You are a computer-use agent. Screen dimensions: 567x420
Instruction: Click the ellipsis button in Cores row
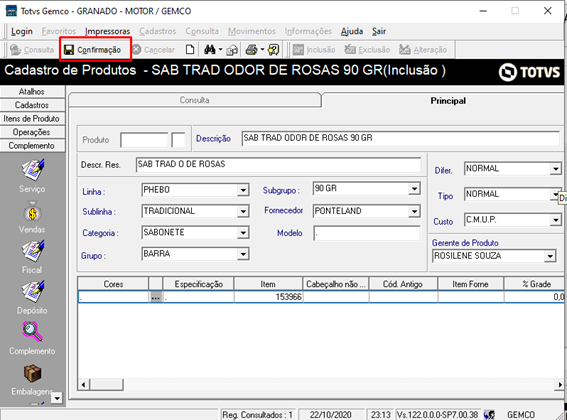[156, 297]
